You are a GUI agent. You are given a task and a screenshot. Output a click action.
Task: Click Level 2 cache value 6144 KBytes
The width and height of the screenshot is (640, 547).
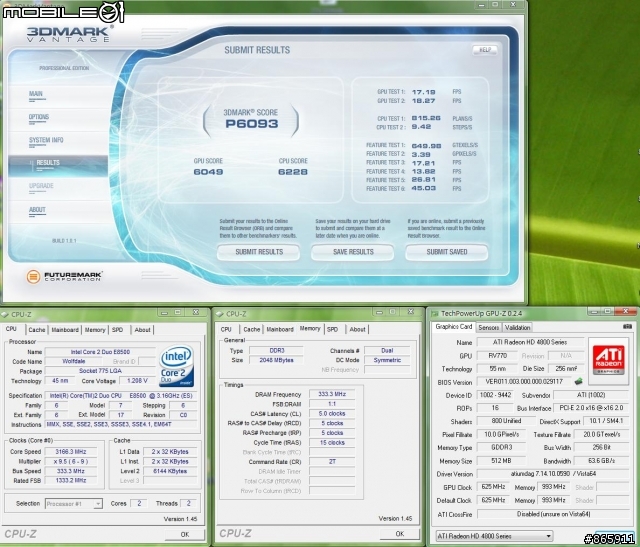[x=170, y=471]
